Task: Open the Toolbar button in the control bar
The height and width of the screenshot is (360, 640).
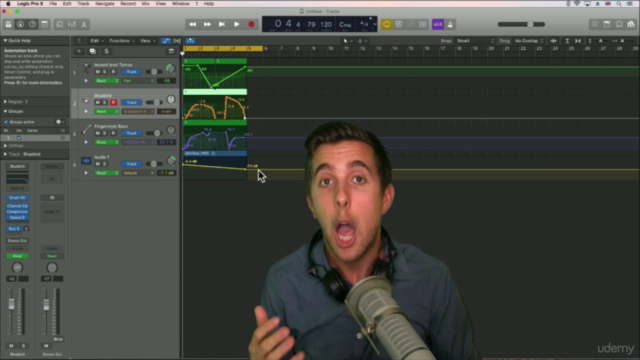Action: [x=44, y=24]
